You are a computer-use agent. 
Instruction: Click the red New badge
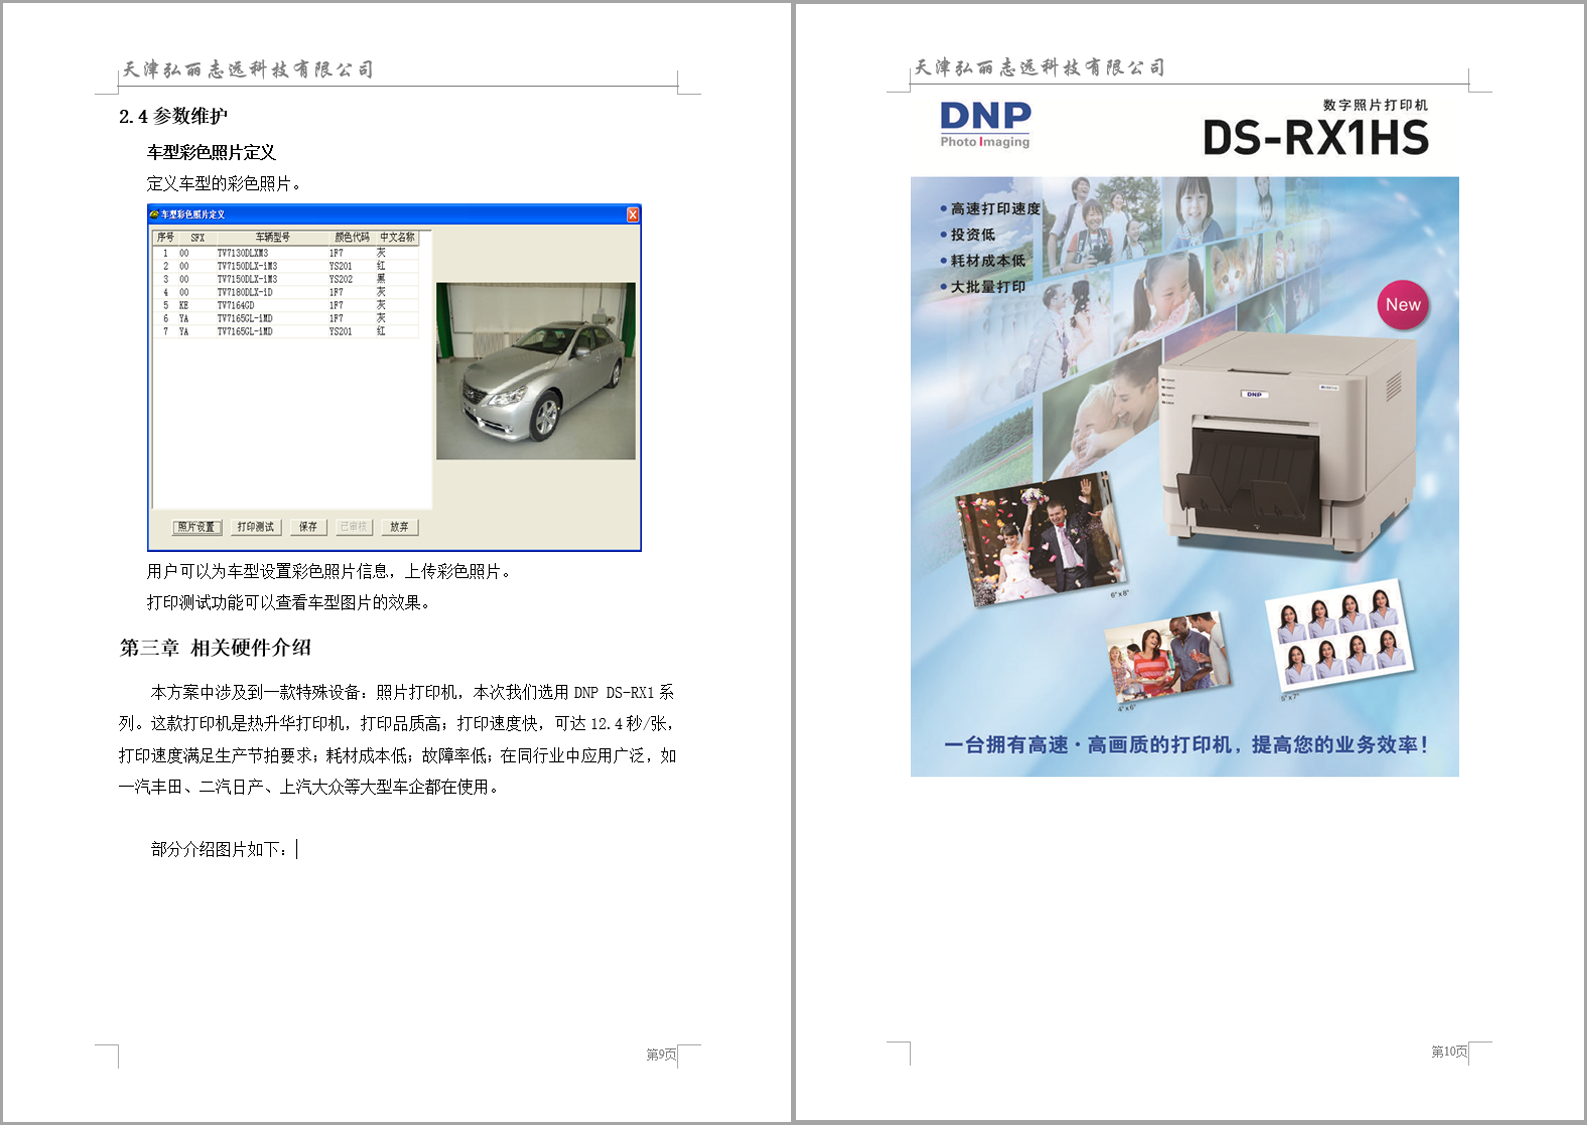pos(1403,305)
